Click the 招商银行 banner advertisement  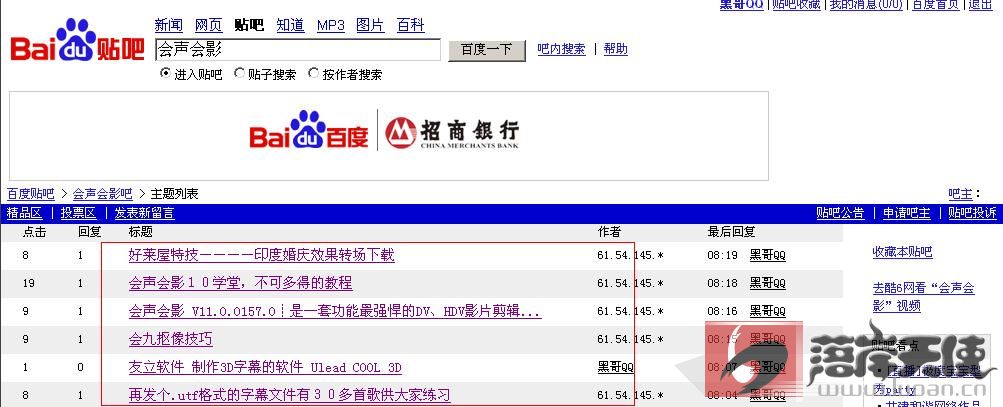[x=389, y=136]
